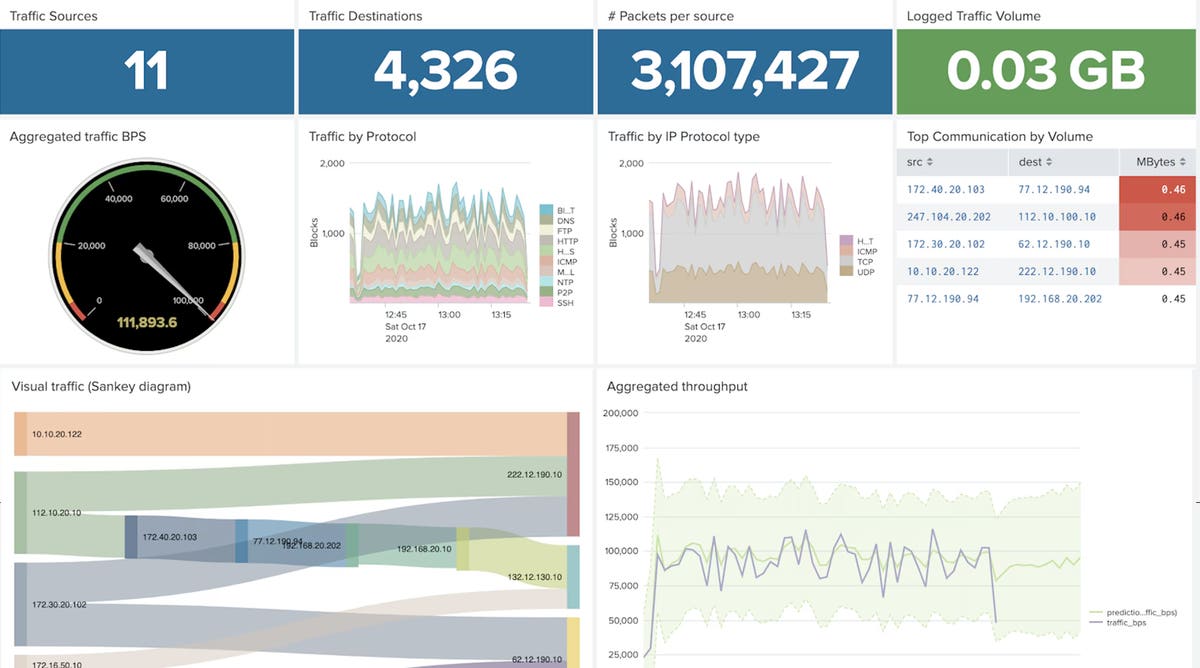
Task: Toggle the SSH series in protocol legend
Action: coord(565,303)
